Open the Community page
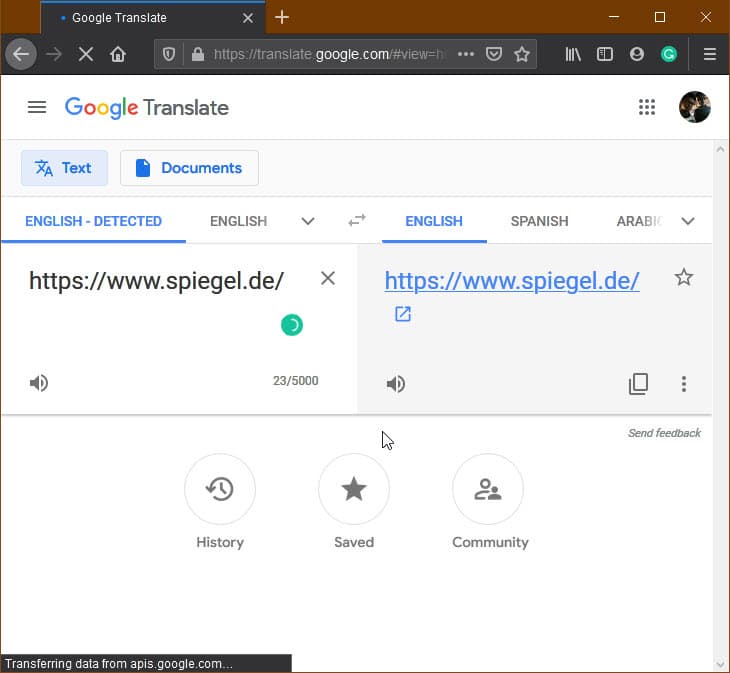 point(488,489)
